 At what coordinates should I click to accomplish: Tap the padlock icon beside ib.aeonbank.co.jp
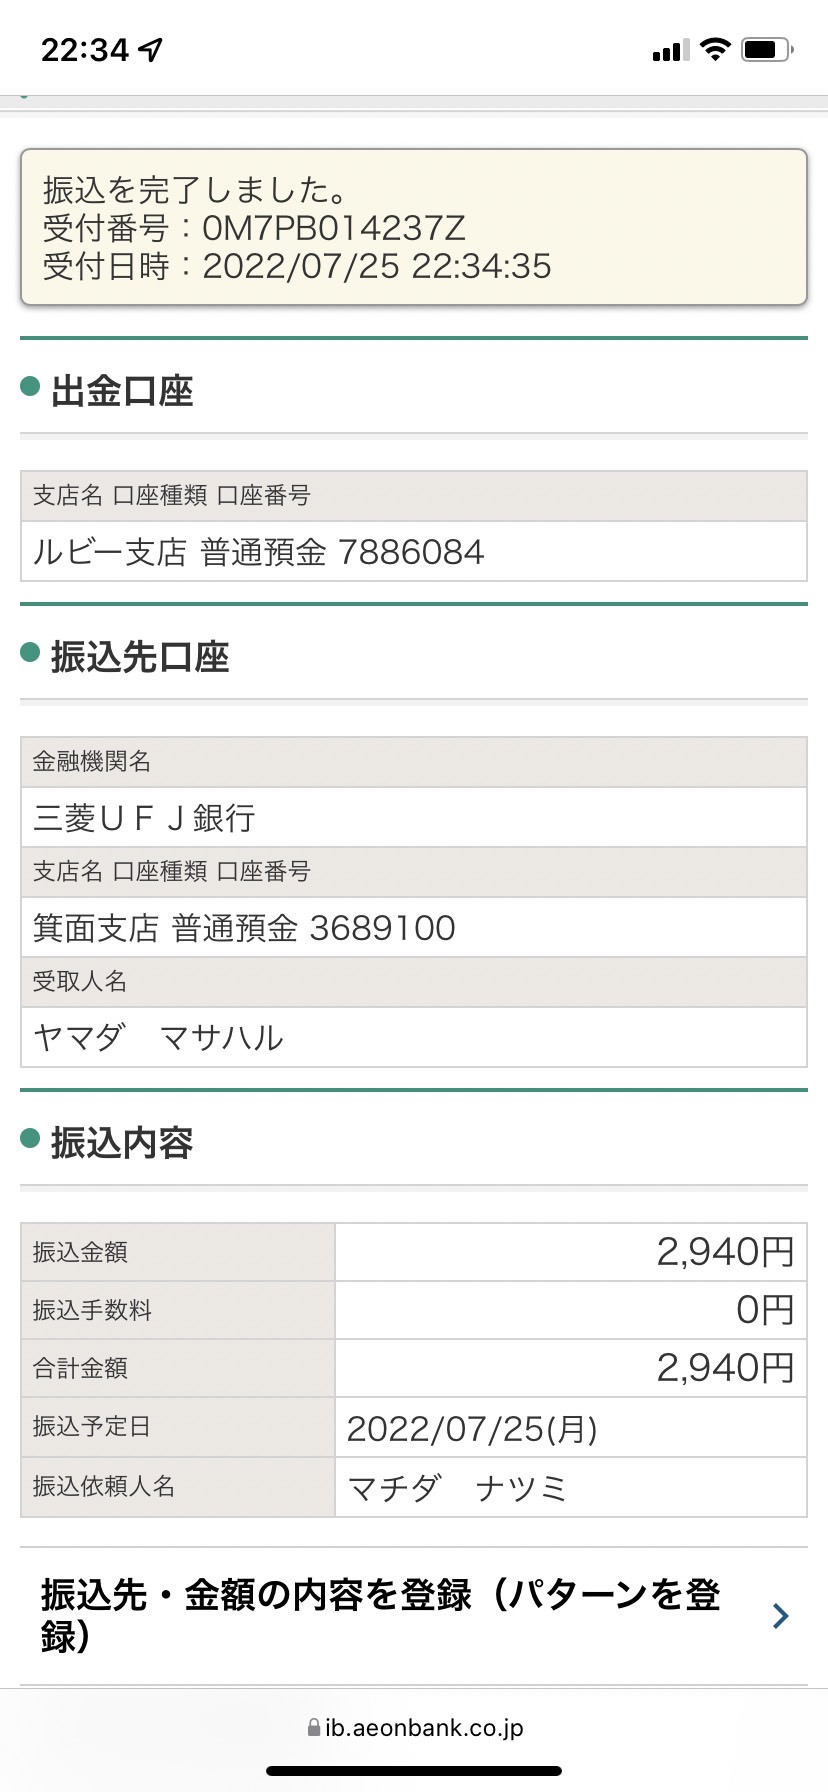[x=314, y=1728]
